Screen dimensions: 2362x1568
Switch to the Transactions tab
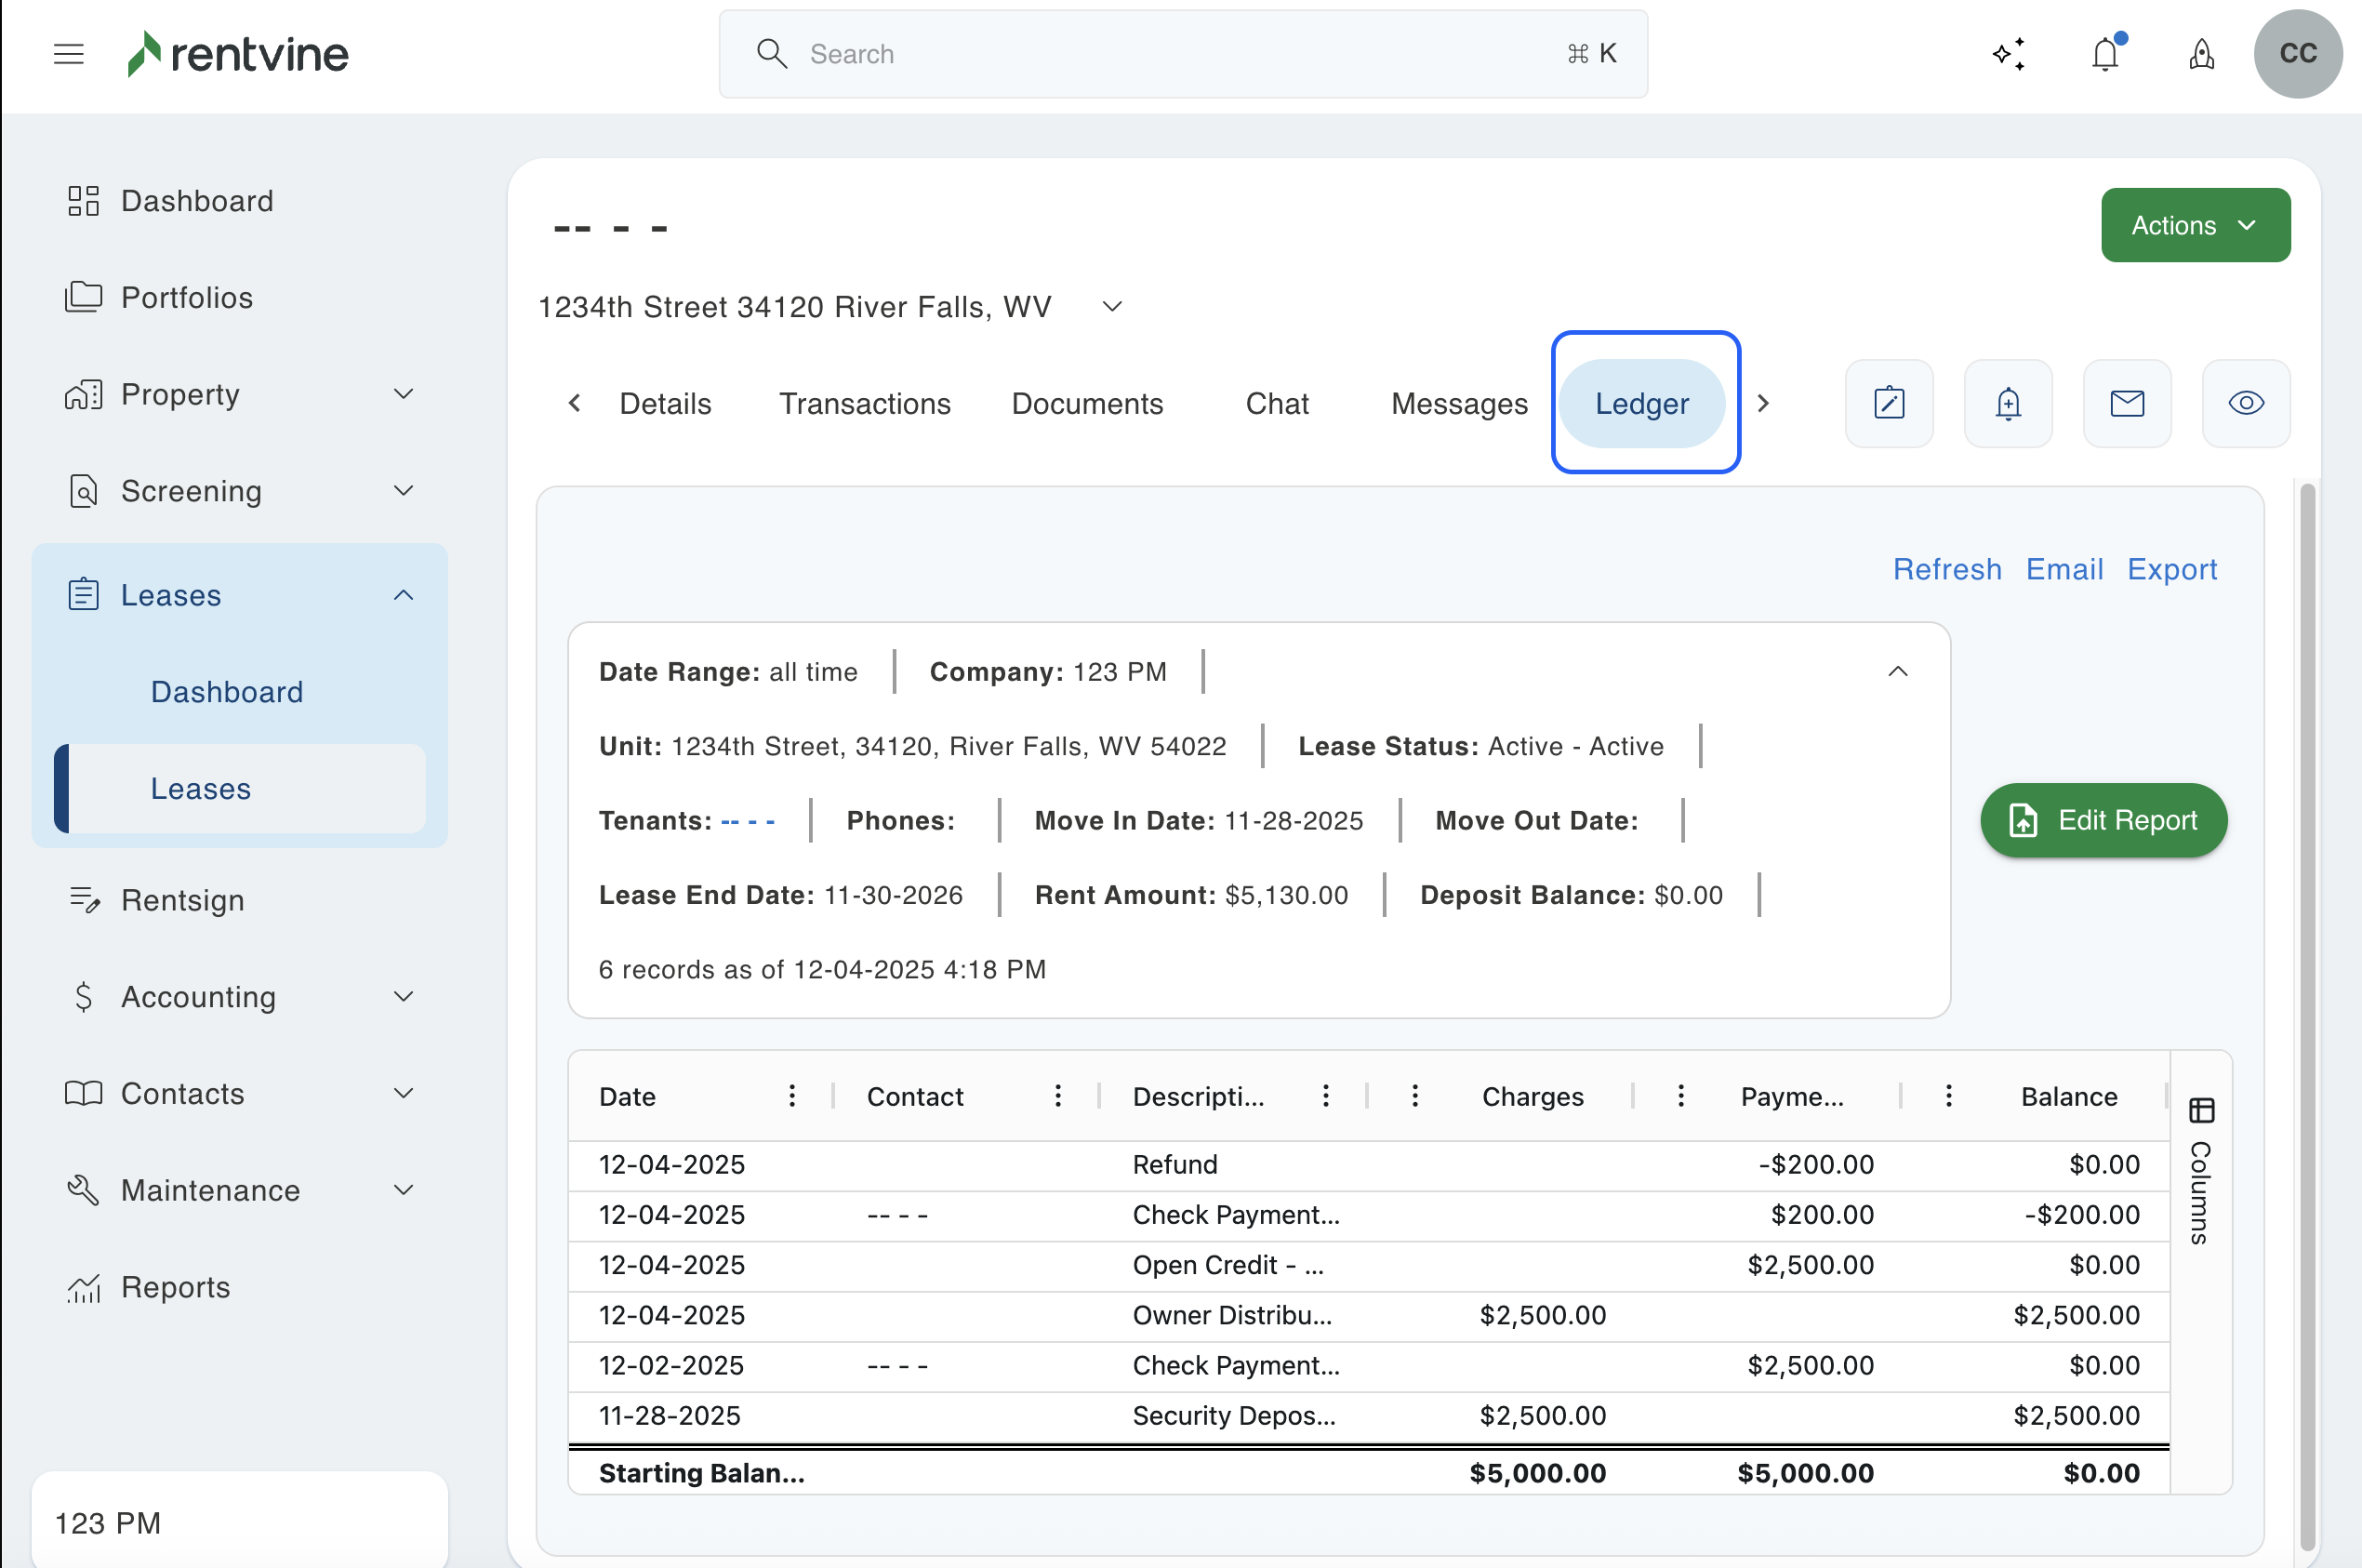coord(864,403)
